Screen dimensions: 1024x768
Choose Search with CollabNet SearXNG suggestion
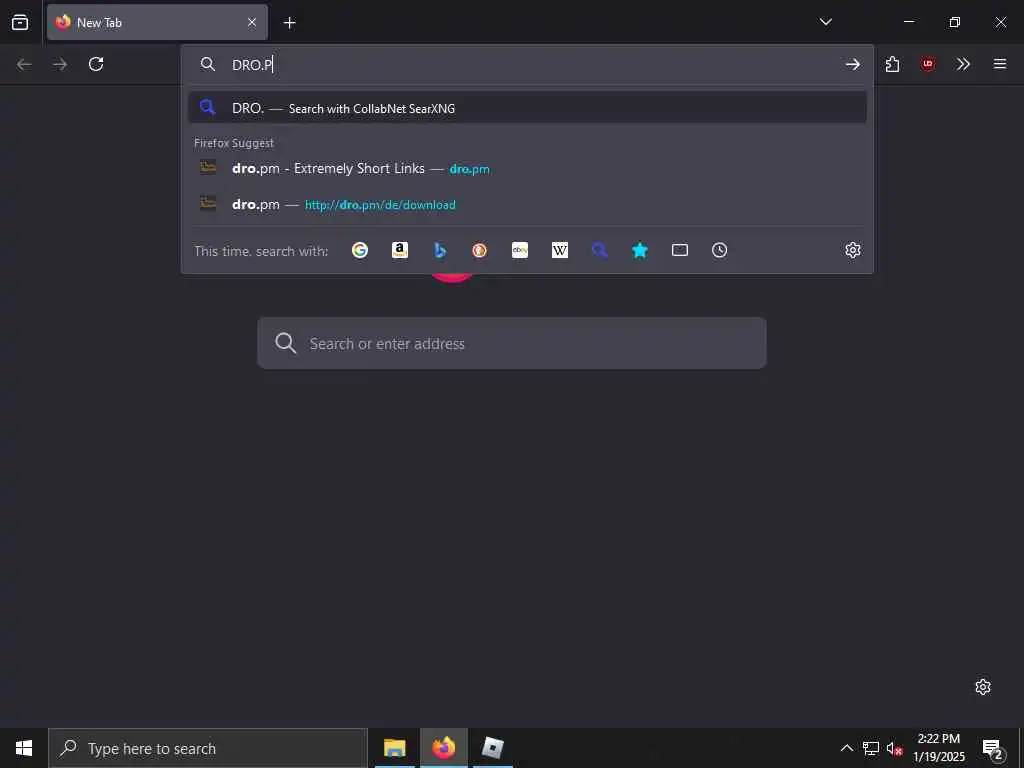(527, 108)
